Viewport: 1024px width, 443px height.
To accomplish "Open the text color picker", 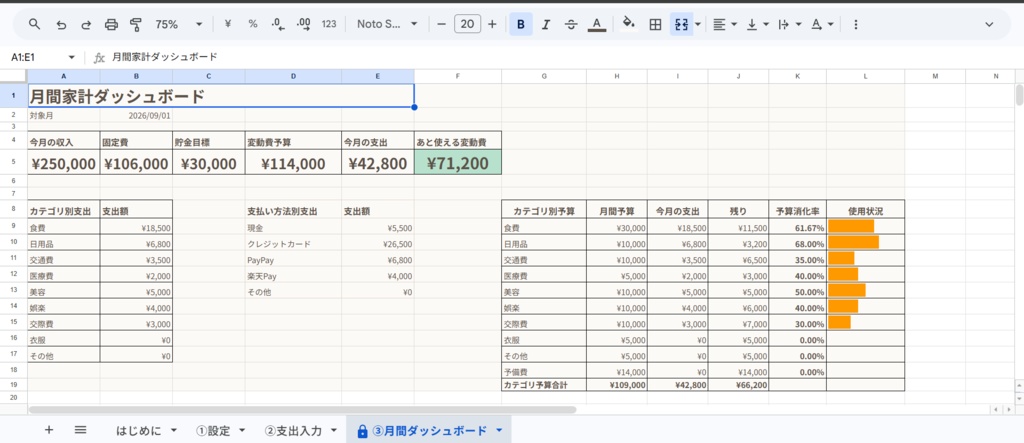I will pos(596,24).
